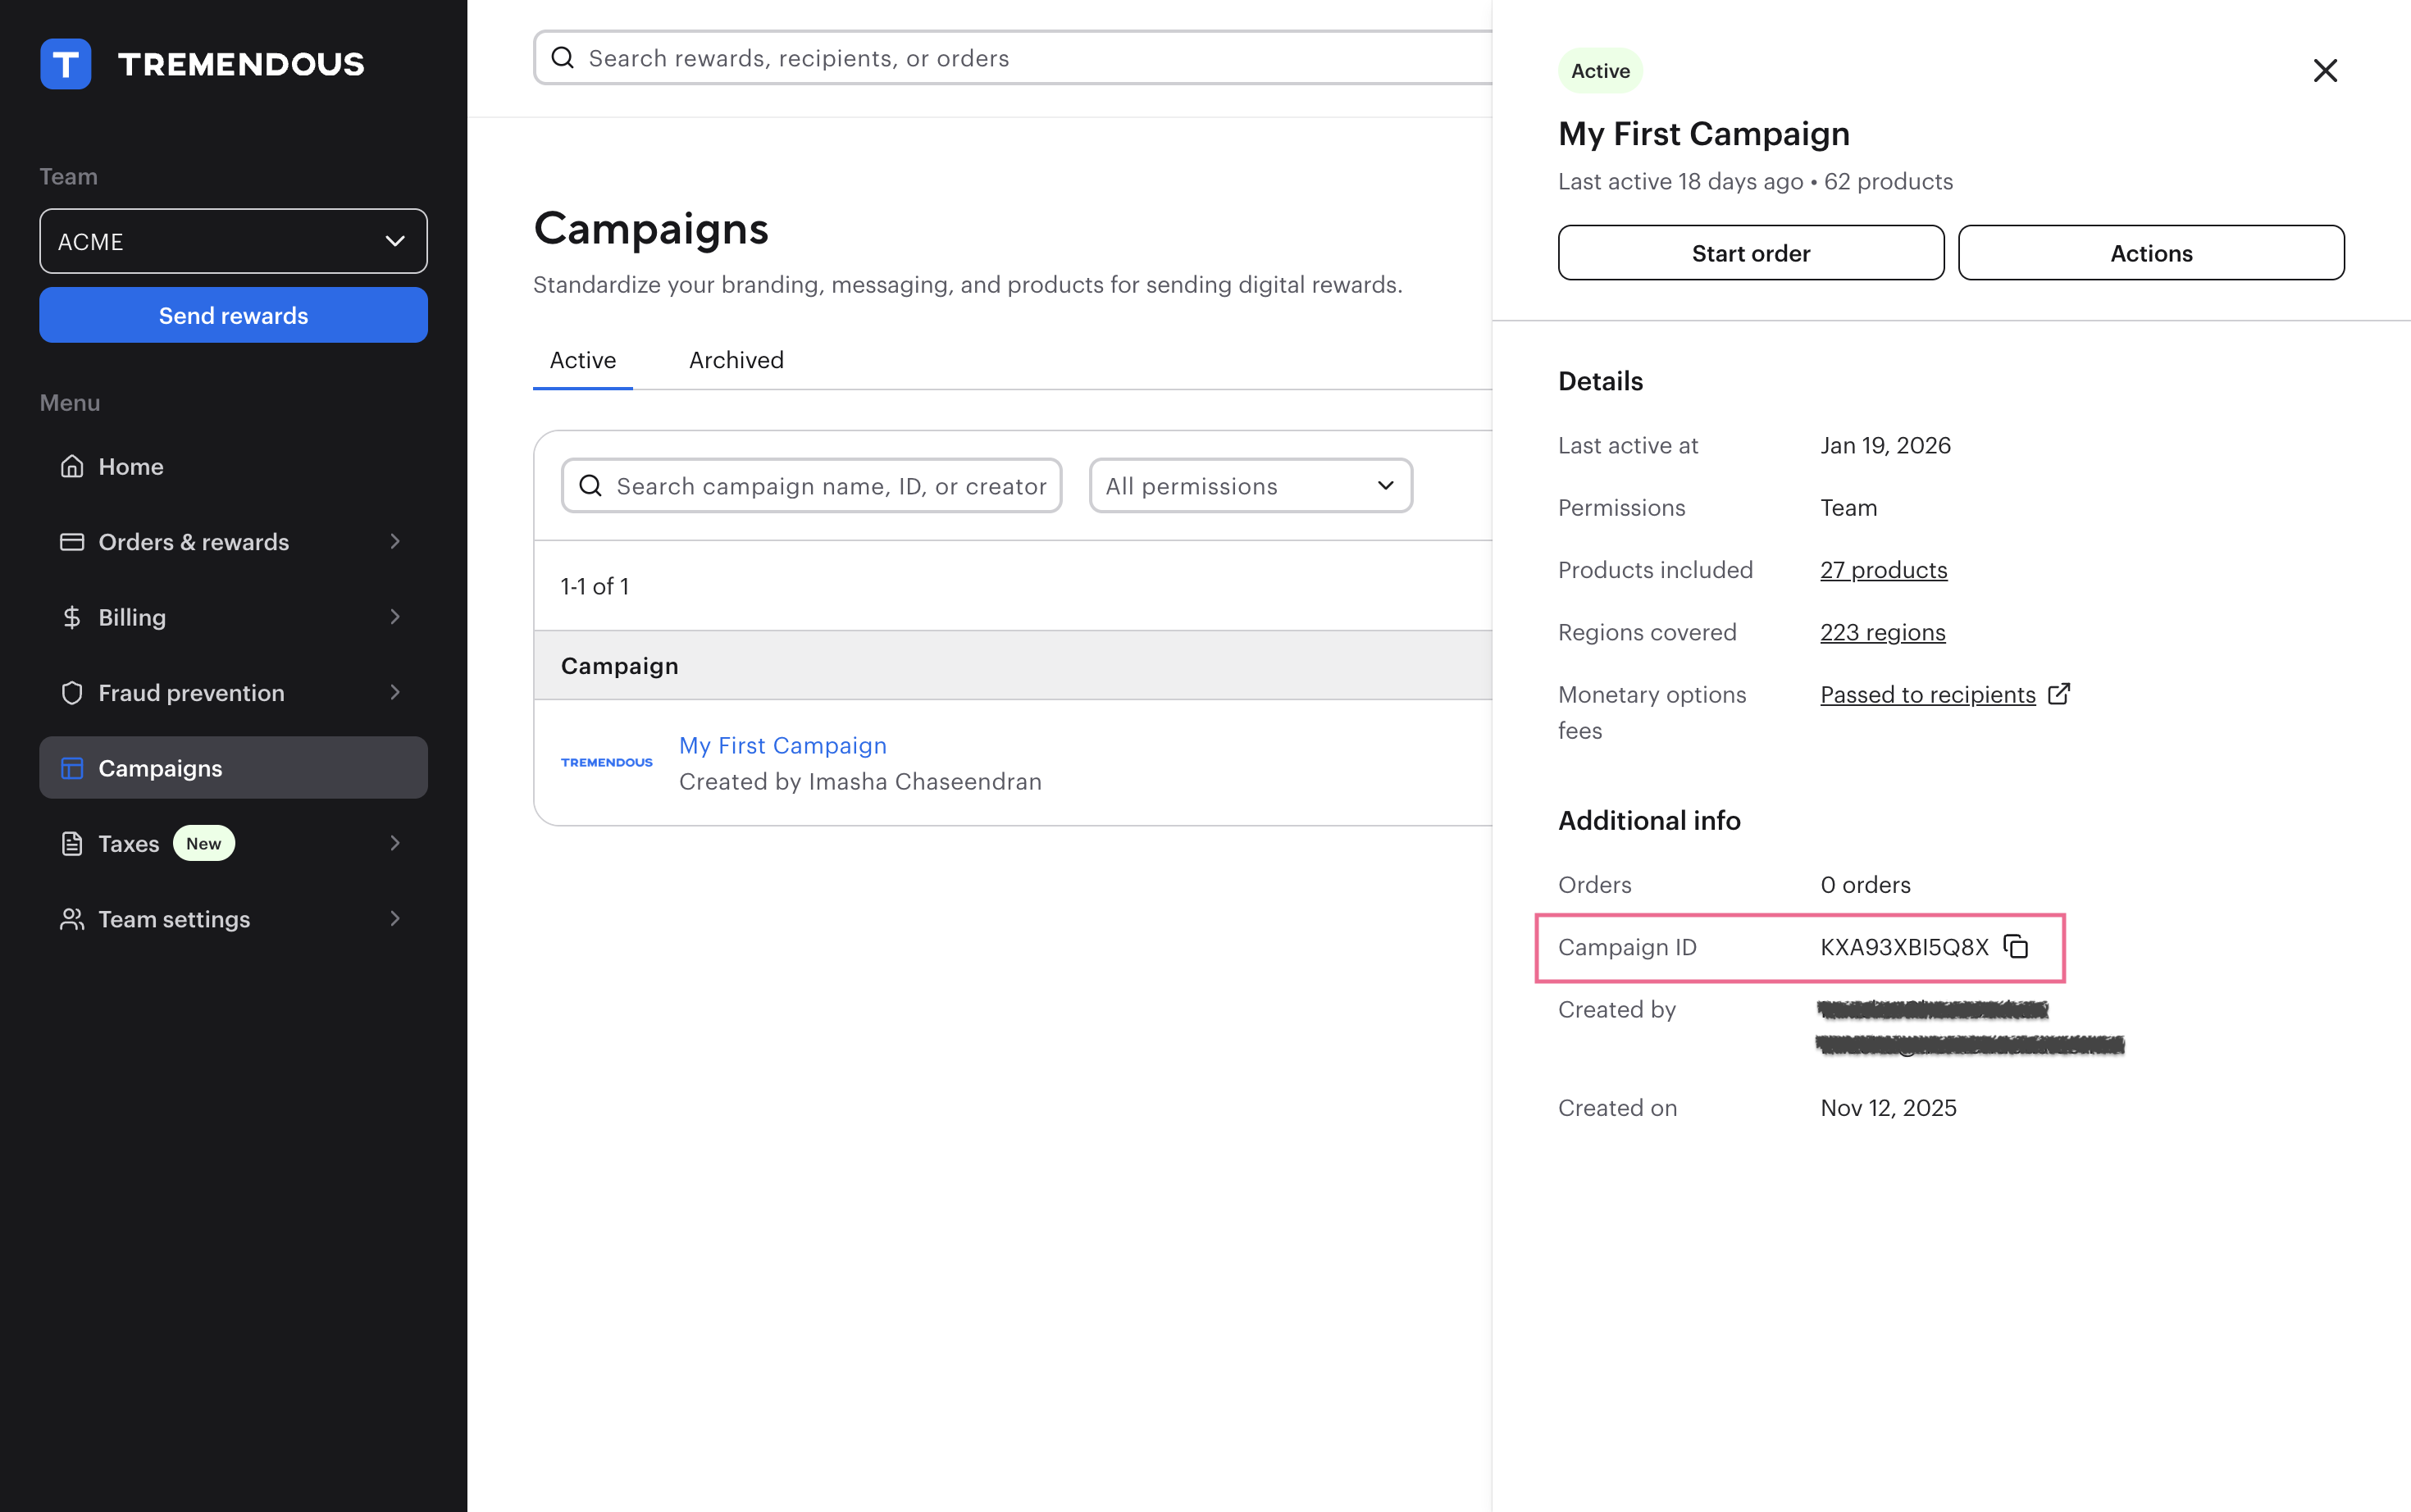Select the Campaigns menu item
Screen dimensions: 2411x1512
(x=233, y=768)
